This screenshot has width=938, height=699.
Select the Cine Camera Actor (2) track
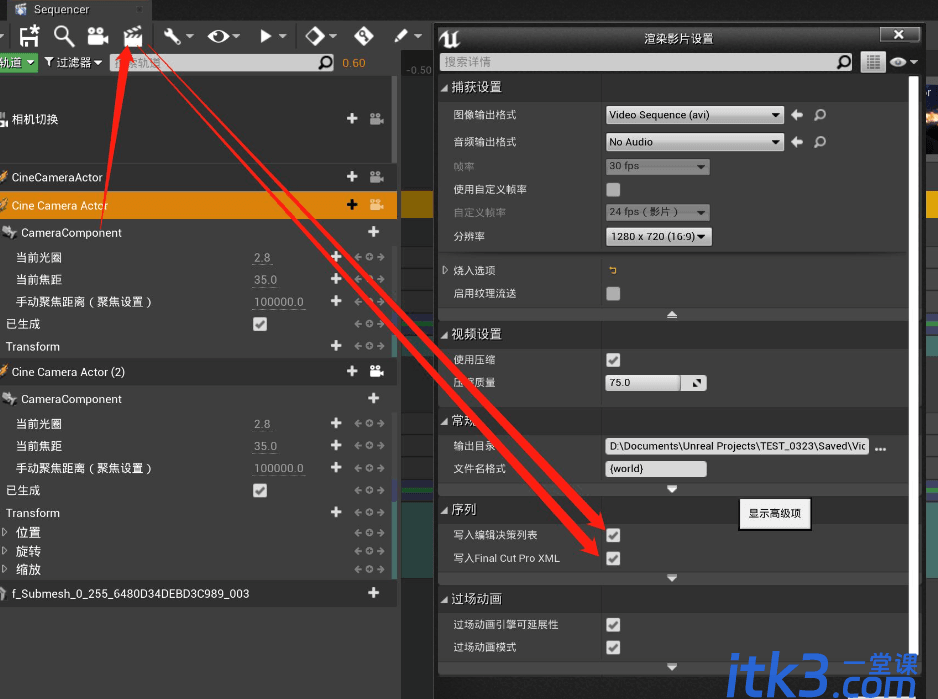(x=197, y=372)
